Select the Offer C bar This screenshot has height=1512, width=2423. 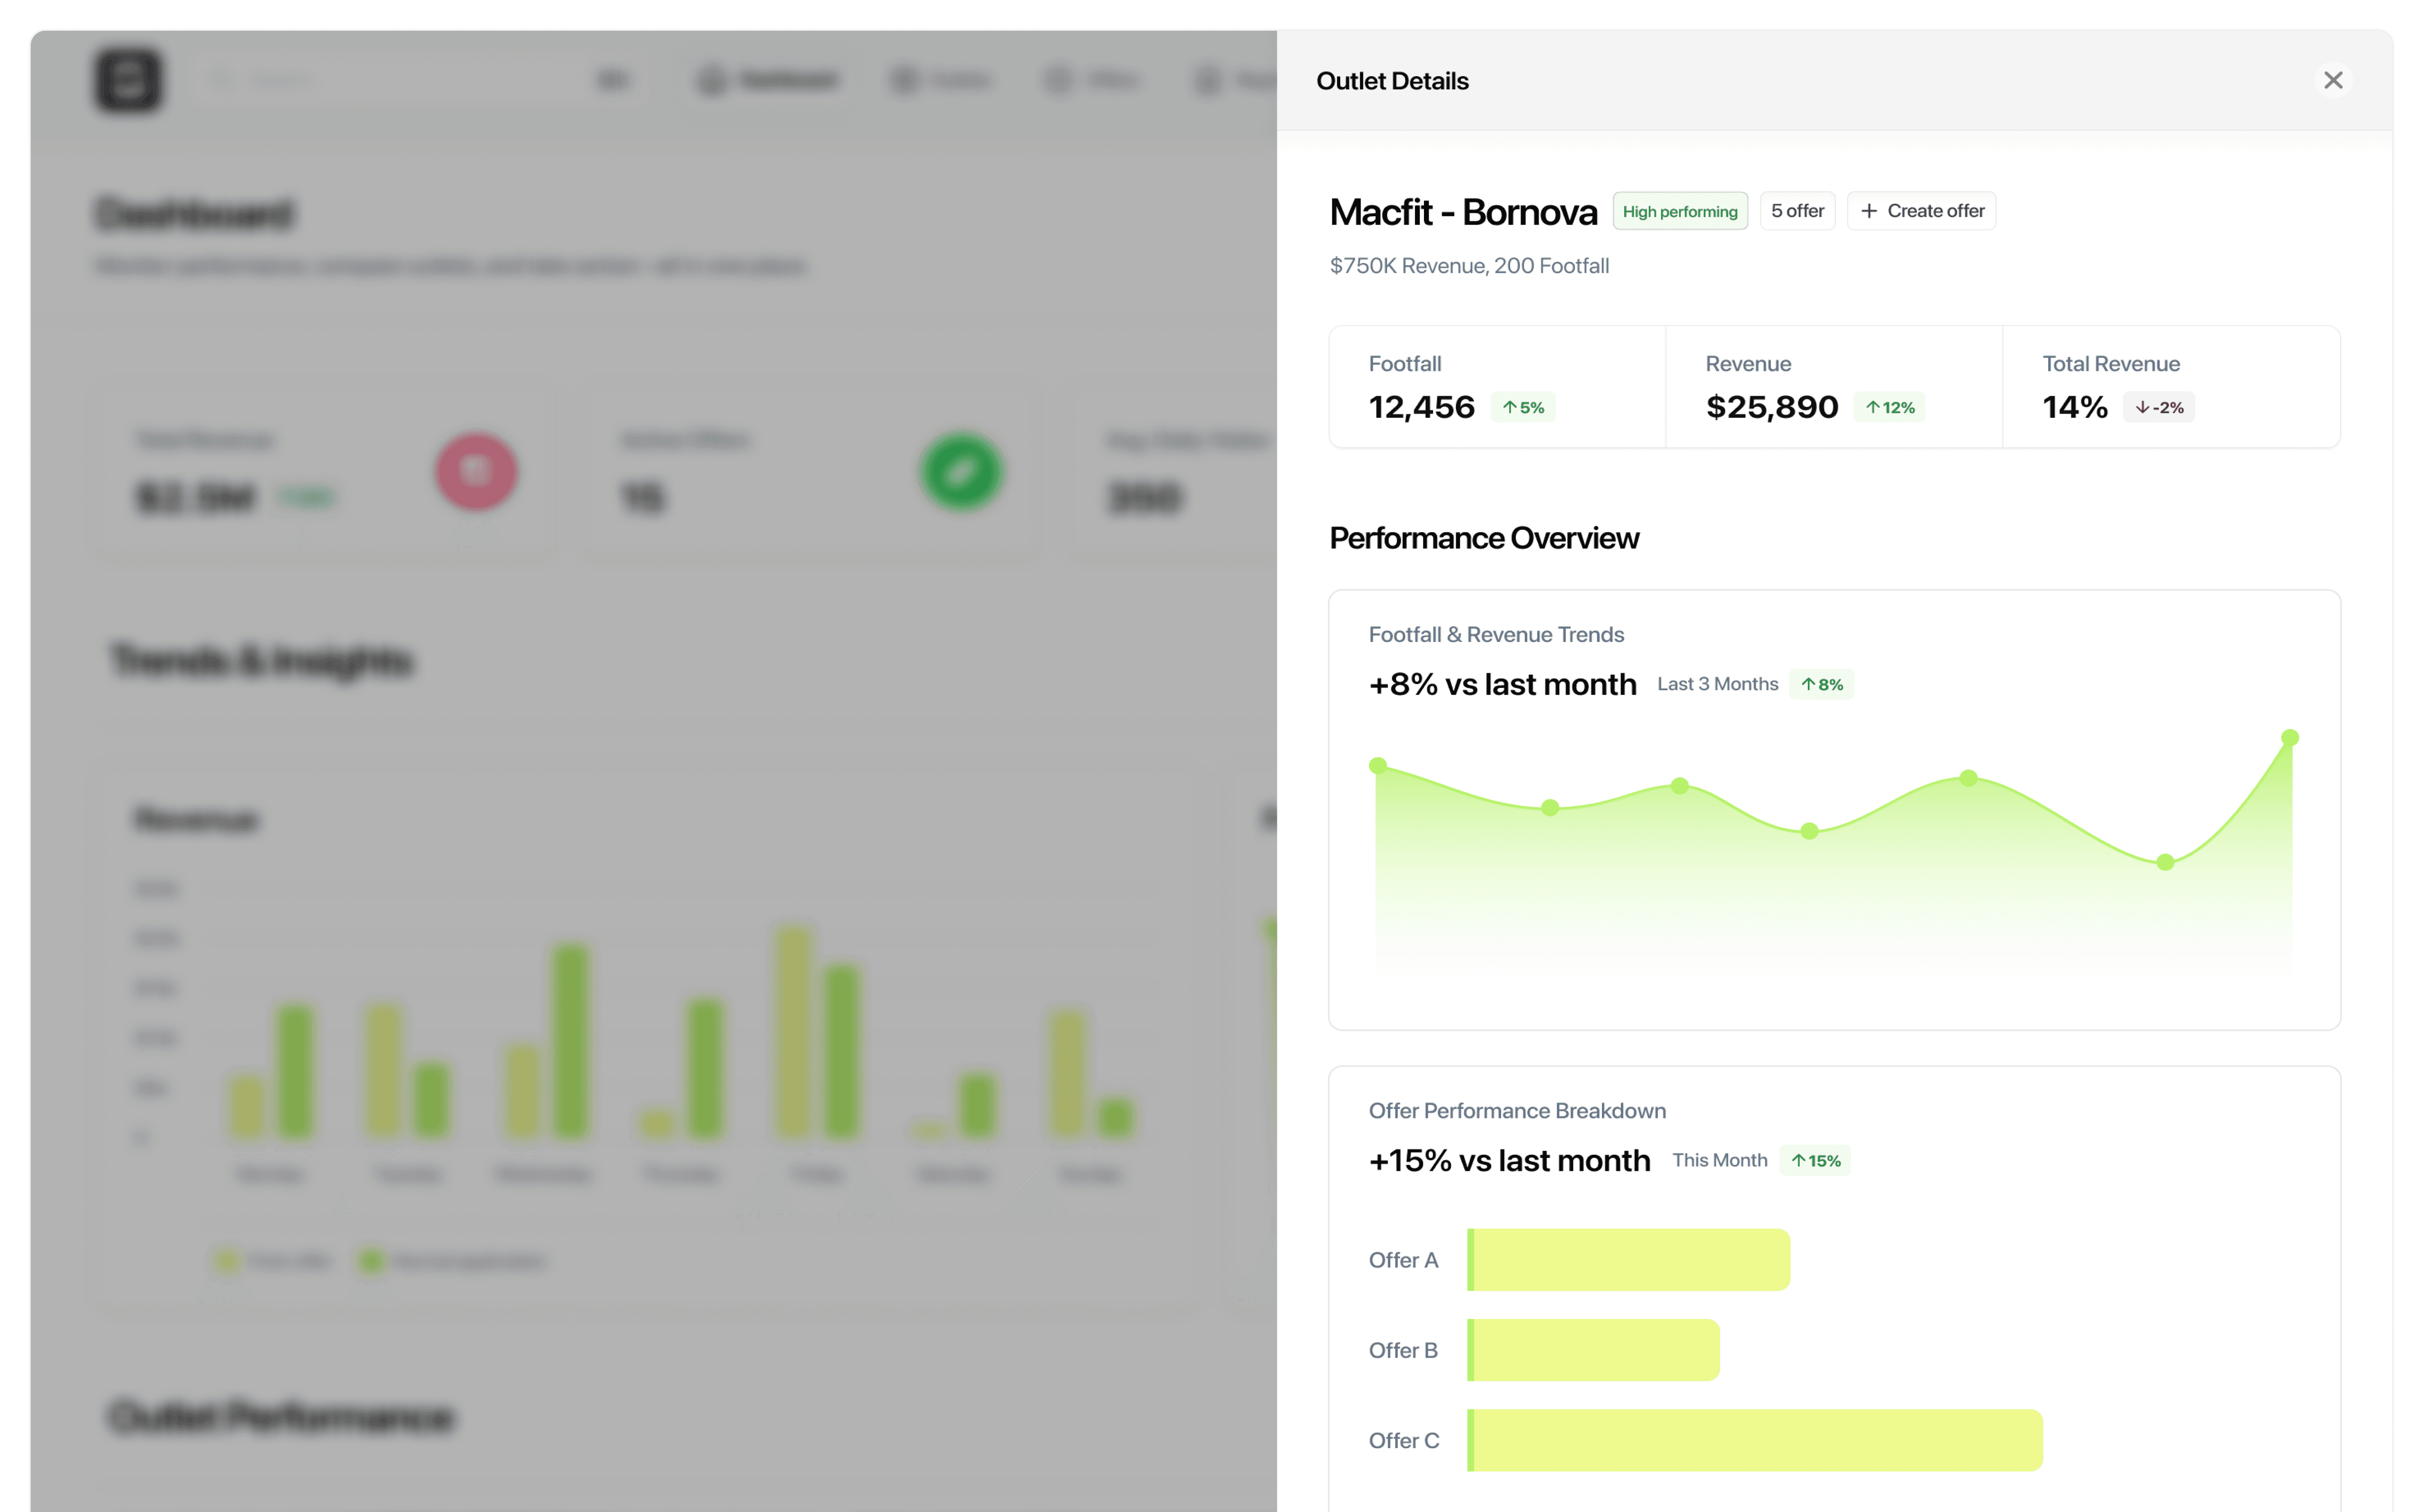click(x=1754, y=1440)
